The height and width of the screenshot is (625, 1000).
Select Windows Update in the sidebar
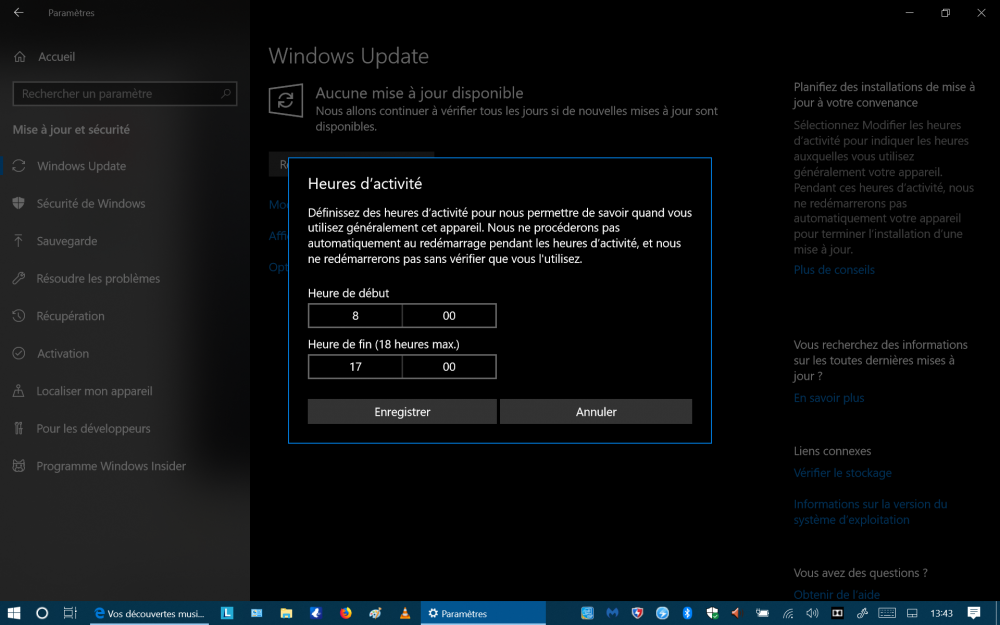[81, 166]
